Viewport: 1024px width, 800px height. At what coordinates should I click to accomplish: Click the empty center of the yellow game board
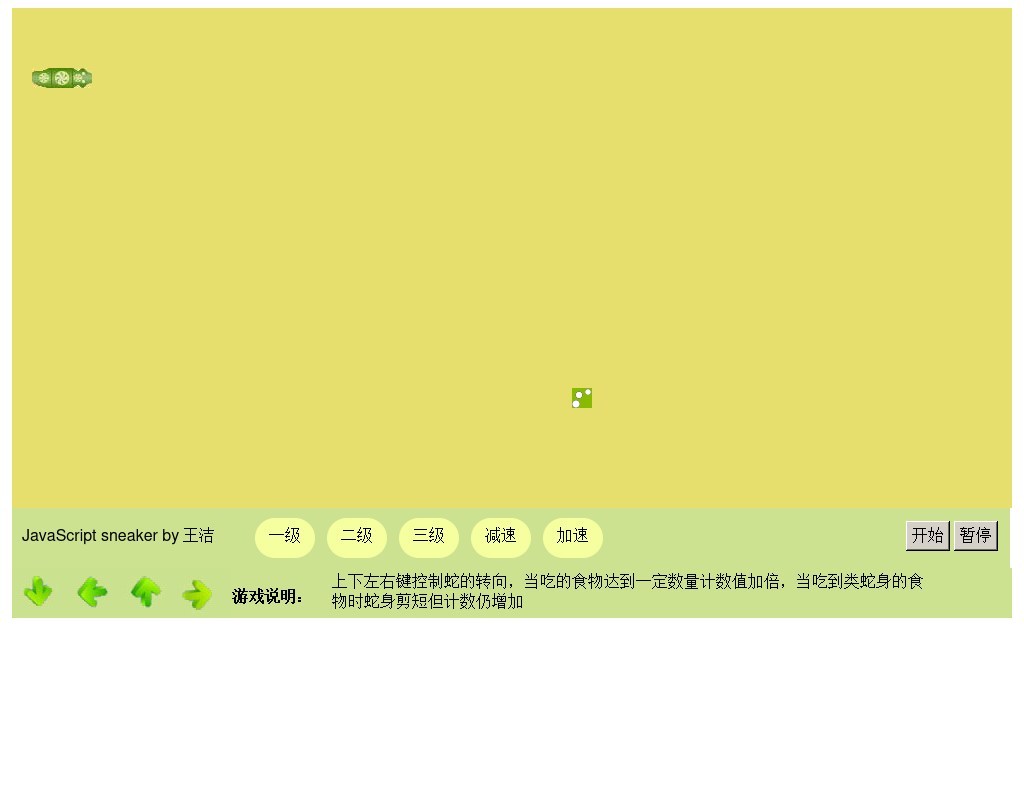coord(512,258)
